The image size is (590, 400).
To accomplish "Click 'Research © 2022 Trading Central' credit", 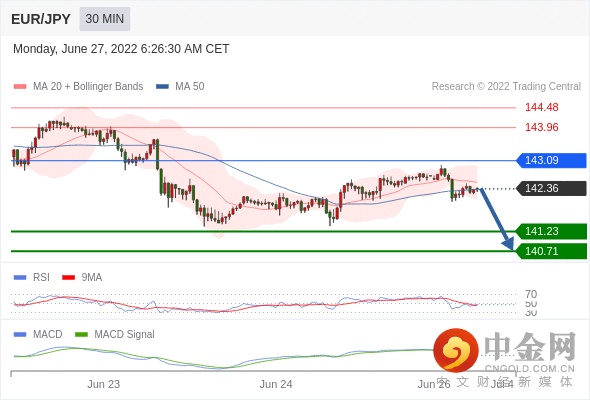I will tap(506, 87).
